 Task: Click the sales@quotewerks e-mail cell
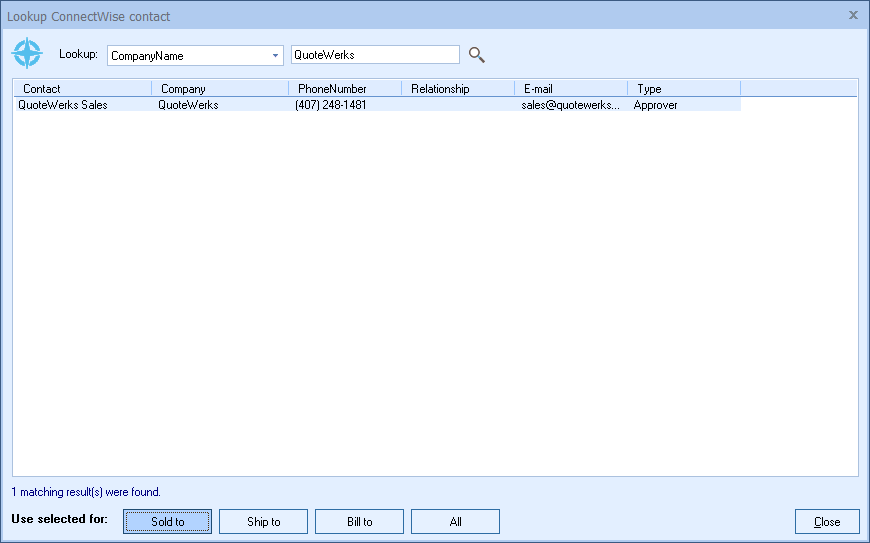pyautogui.click(x=570, y=105)
